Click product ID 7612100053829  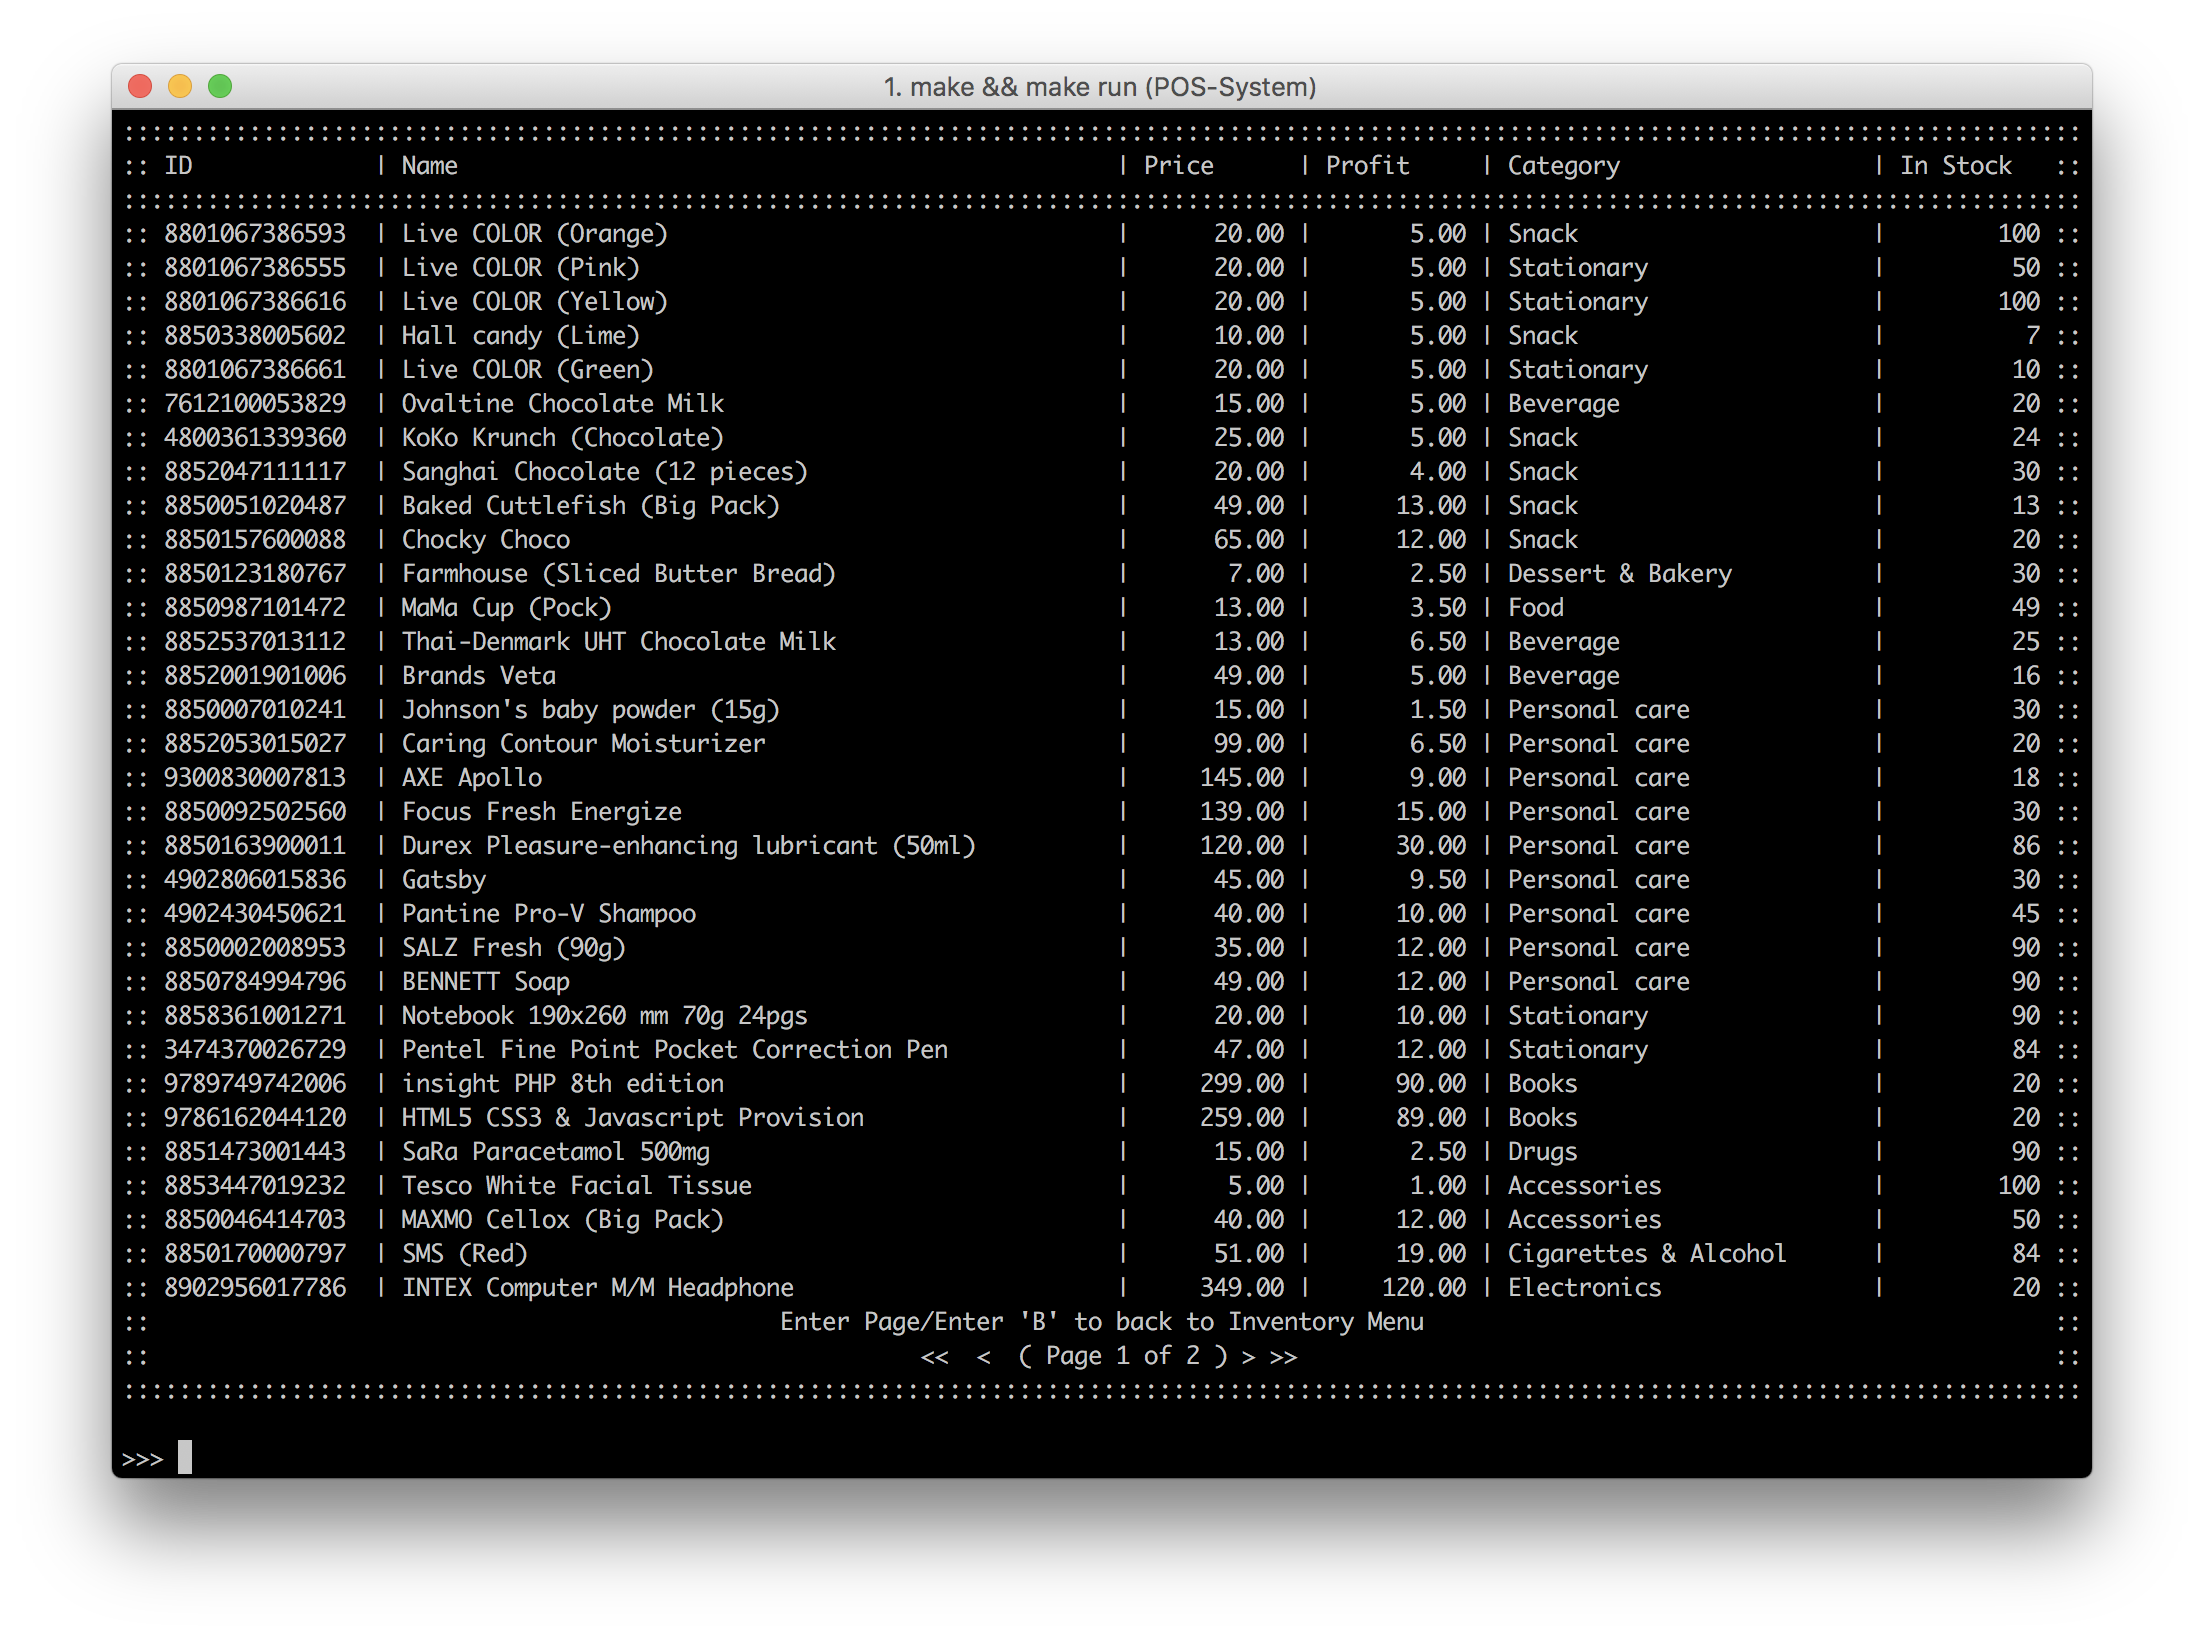[255, 404]
